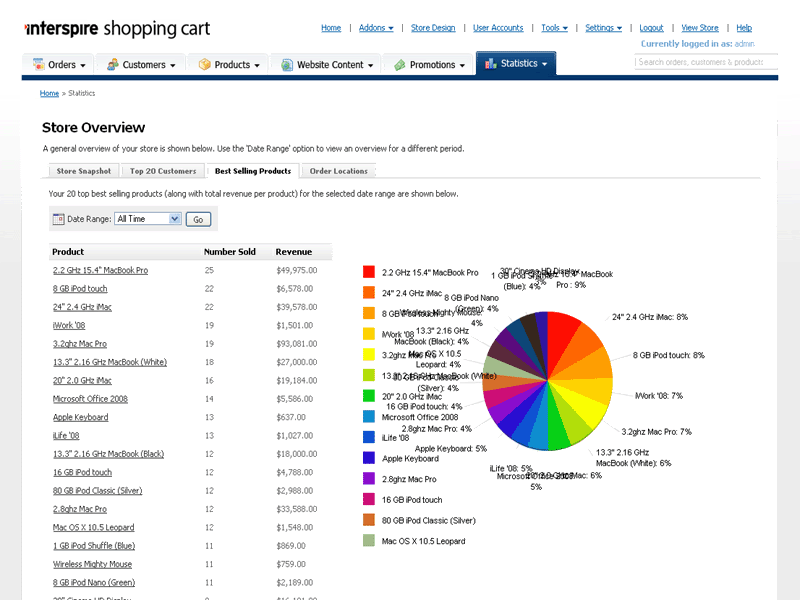Open the Store Design link
This screenshot has height=600, width=800.
click(x=433, y=28)
